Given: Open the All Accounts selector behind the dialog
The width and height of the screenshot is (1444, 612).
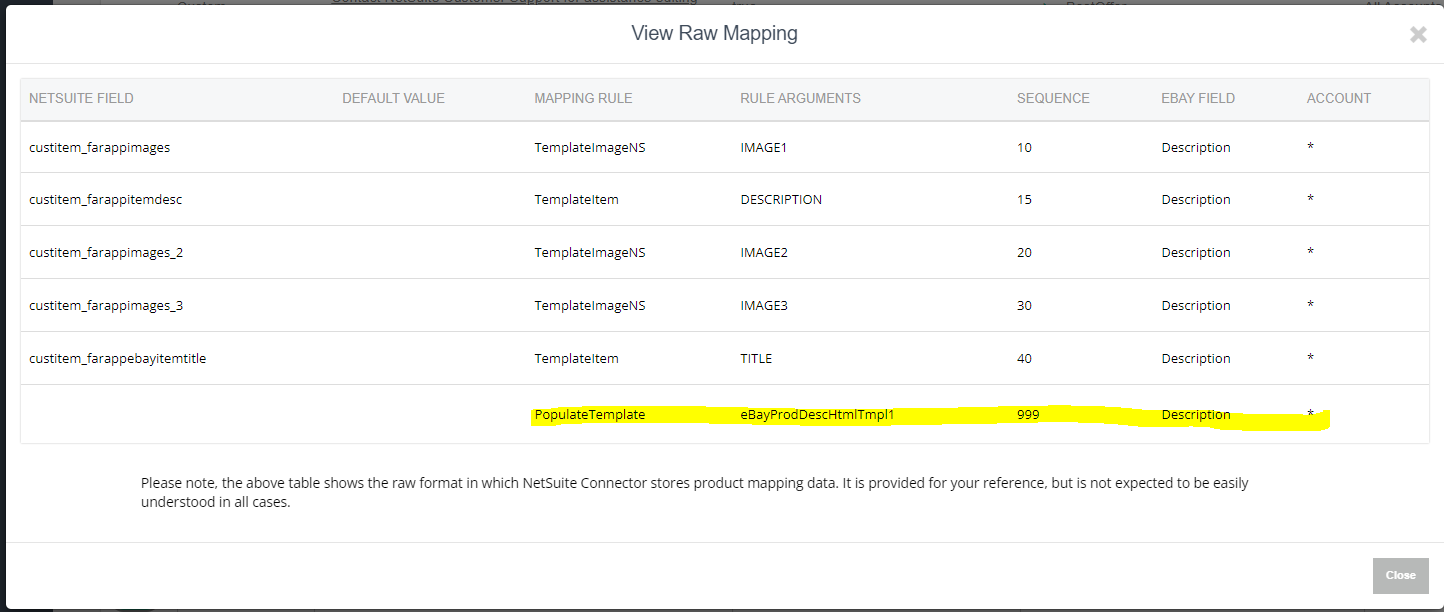Looking at the screenshot, I should (x=1408, y=5).
